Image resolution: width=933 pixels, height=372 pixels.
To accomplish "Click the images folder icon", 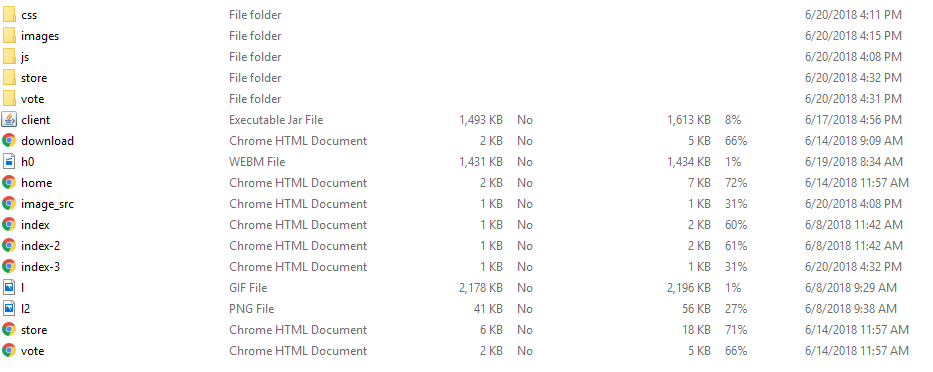I will coord(9,36).
